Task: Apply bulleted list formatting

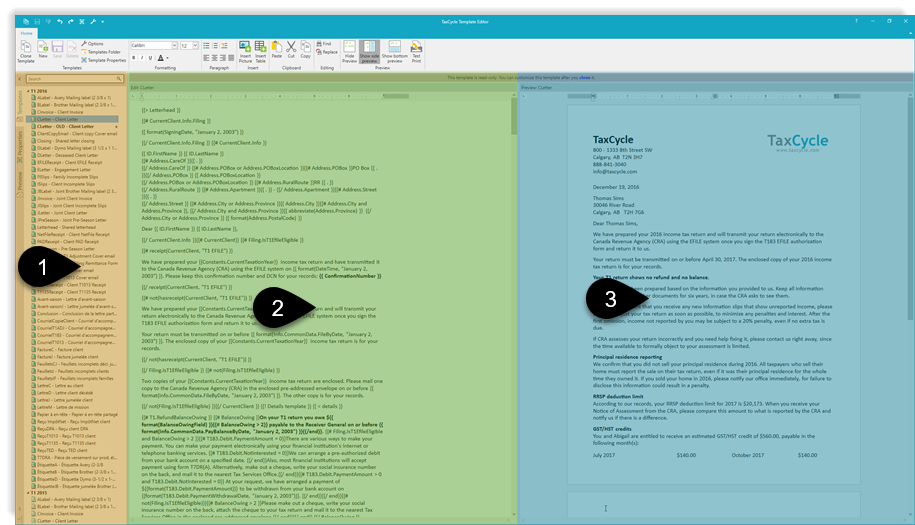Action: (206, 46)
